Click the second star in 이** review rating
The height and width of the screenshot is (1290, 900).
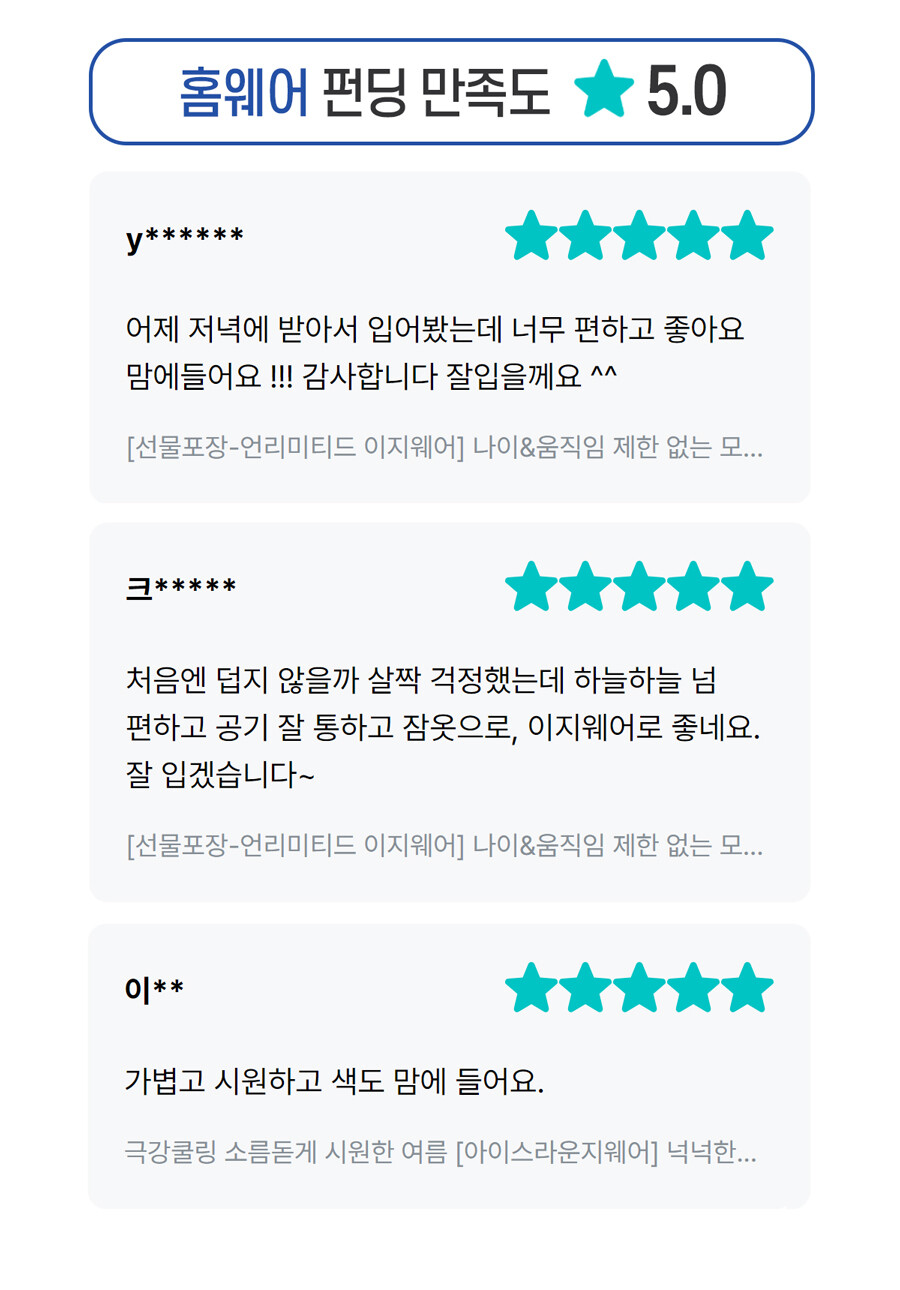pyautogui.click(x=586, y=988)
